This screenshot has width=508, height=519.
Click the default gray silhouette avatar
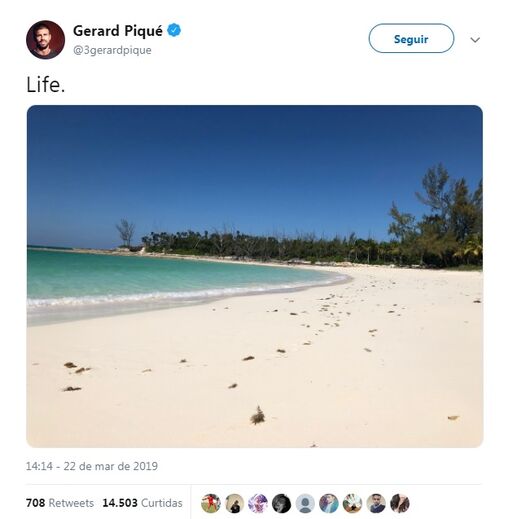[305, 503]
